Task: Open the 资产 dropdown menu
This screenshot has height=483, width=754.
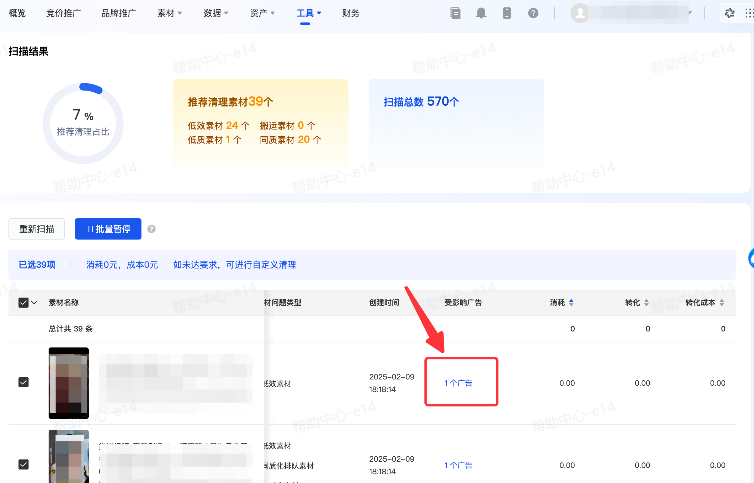Action: 262,13
